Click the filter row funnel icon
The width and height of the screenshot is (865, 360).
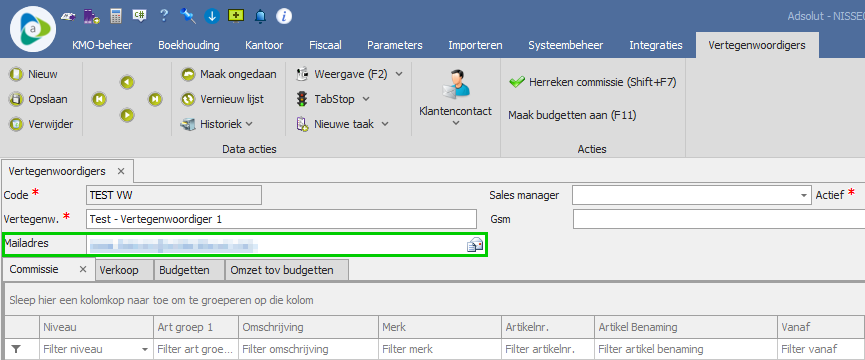[17, 349]
